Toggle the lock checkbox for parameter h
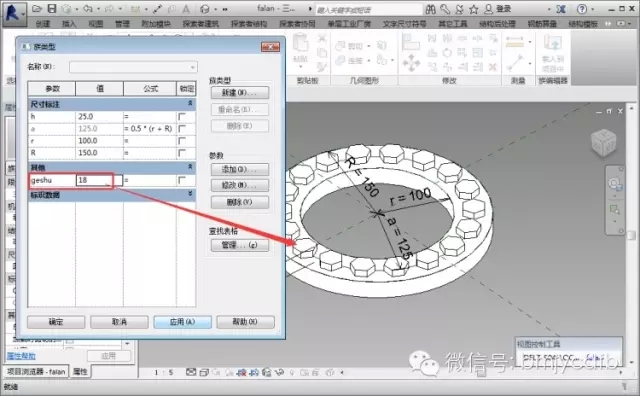 click(x=182, y=117)
